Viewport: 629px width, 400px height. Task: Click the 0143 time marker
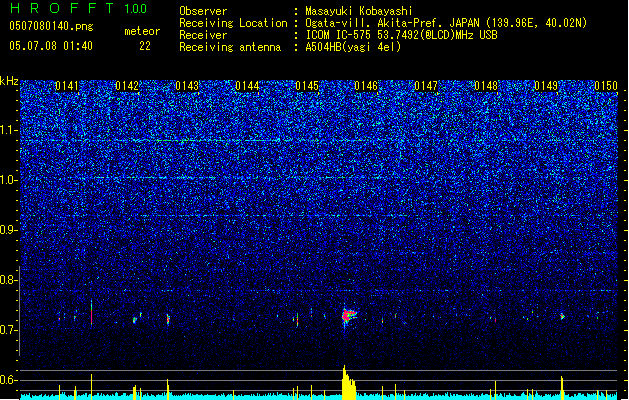[187, 86]
